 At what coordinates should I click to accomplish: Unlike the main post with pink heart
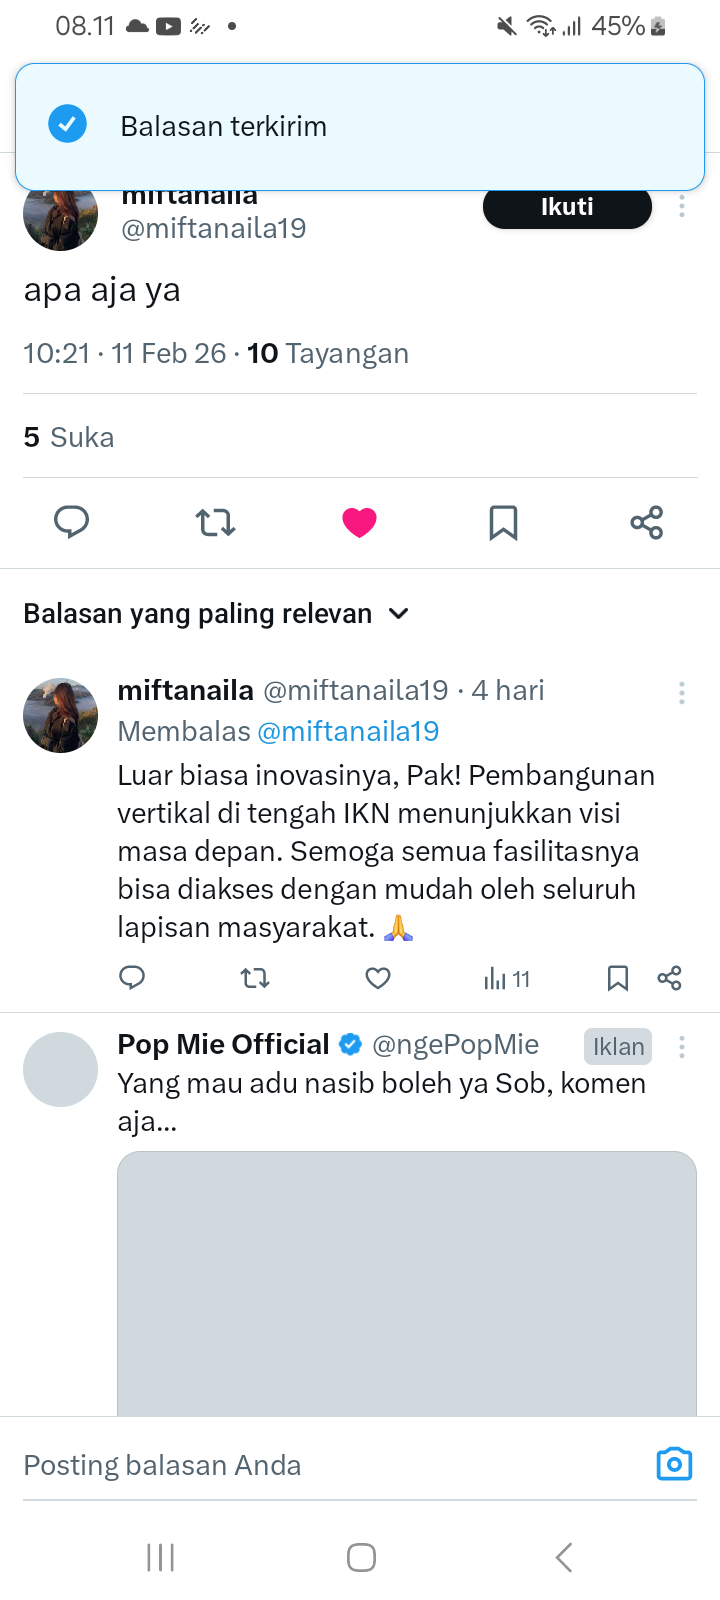pos(359,522)
